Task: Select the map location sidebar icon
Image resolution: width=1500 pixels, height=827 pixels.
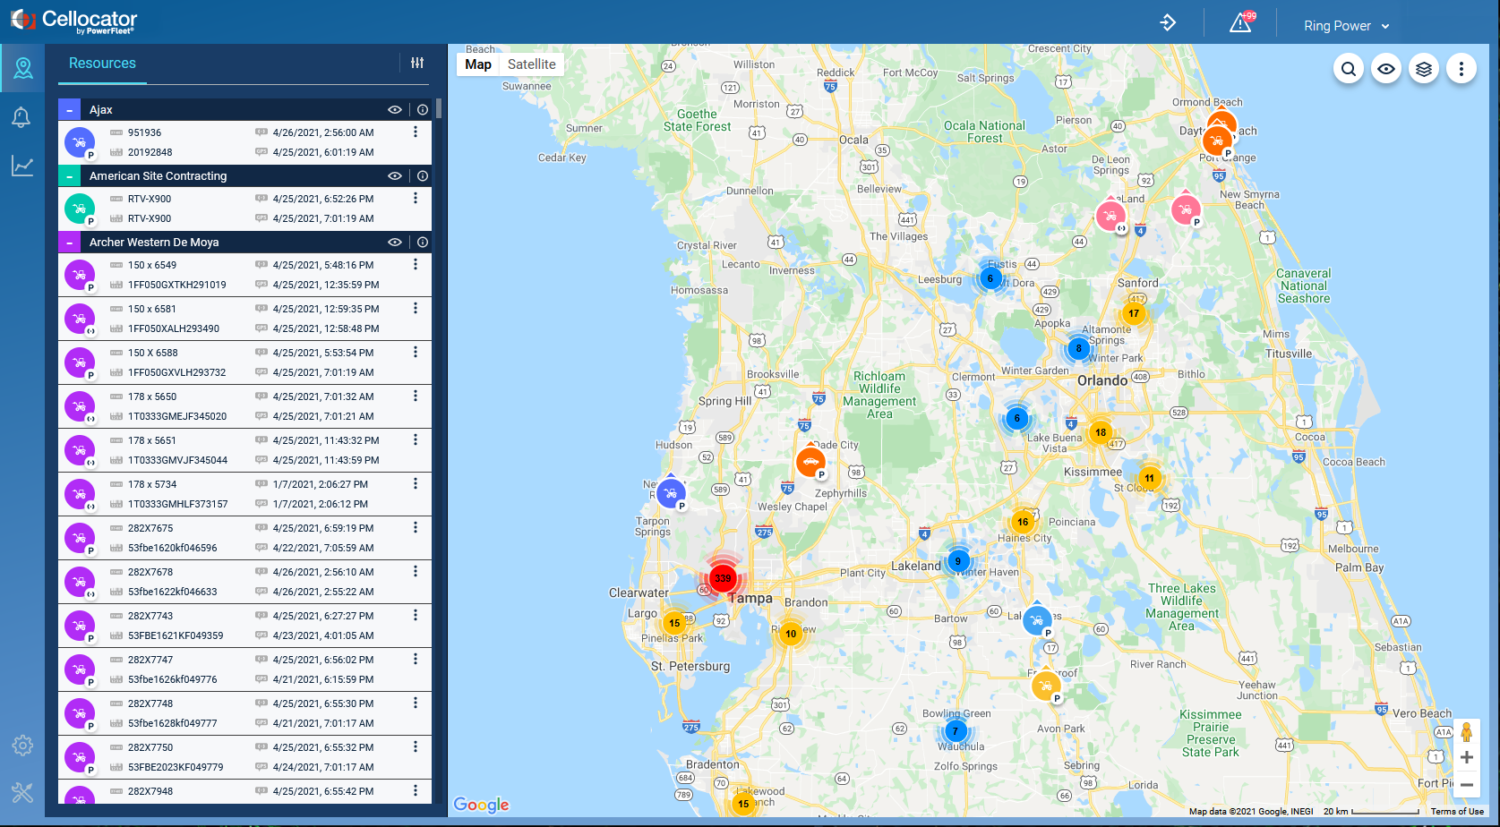Action: (22, 68)
